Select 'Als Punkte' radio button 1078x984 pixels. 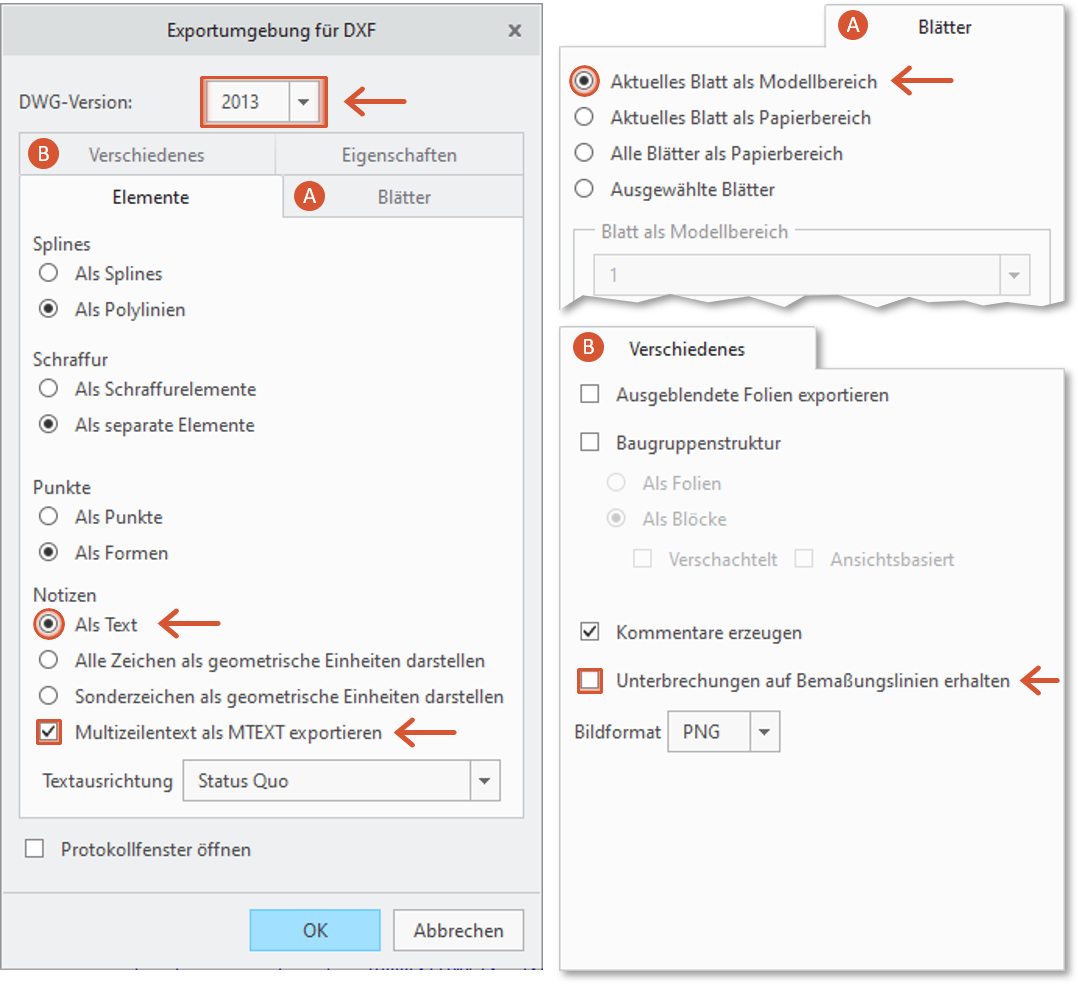click(x=48, y=517)
